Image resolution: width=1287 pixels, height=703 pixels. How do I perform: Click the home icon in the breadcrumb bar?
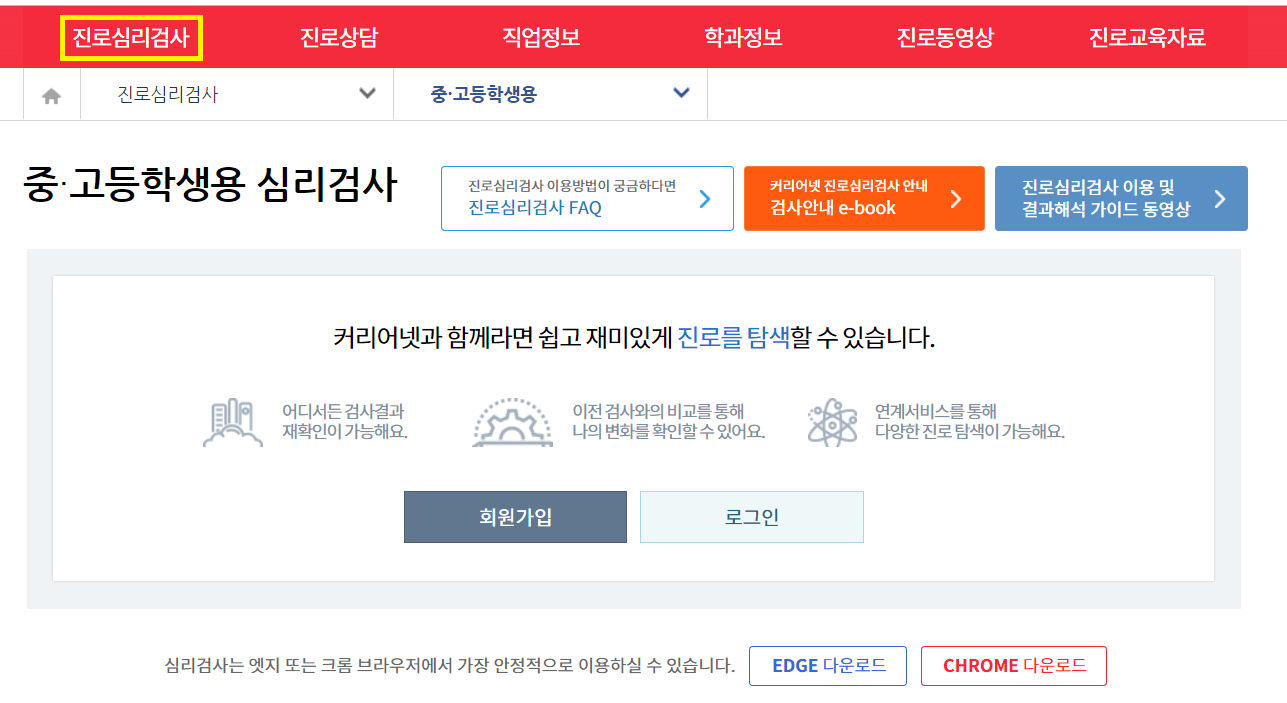pyautogui.click(x=51, y=93)
